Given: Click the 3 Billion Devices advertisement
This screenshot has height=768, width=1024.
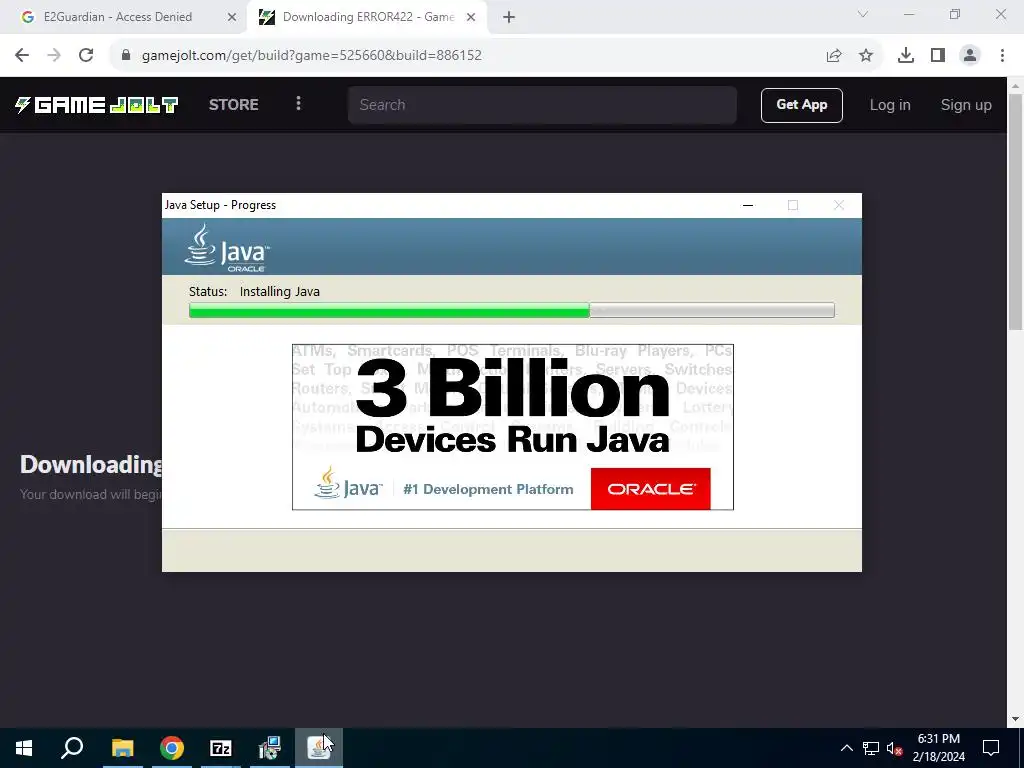Looking at the screenshot, I should 513,426.
